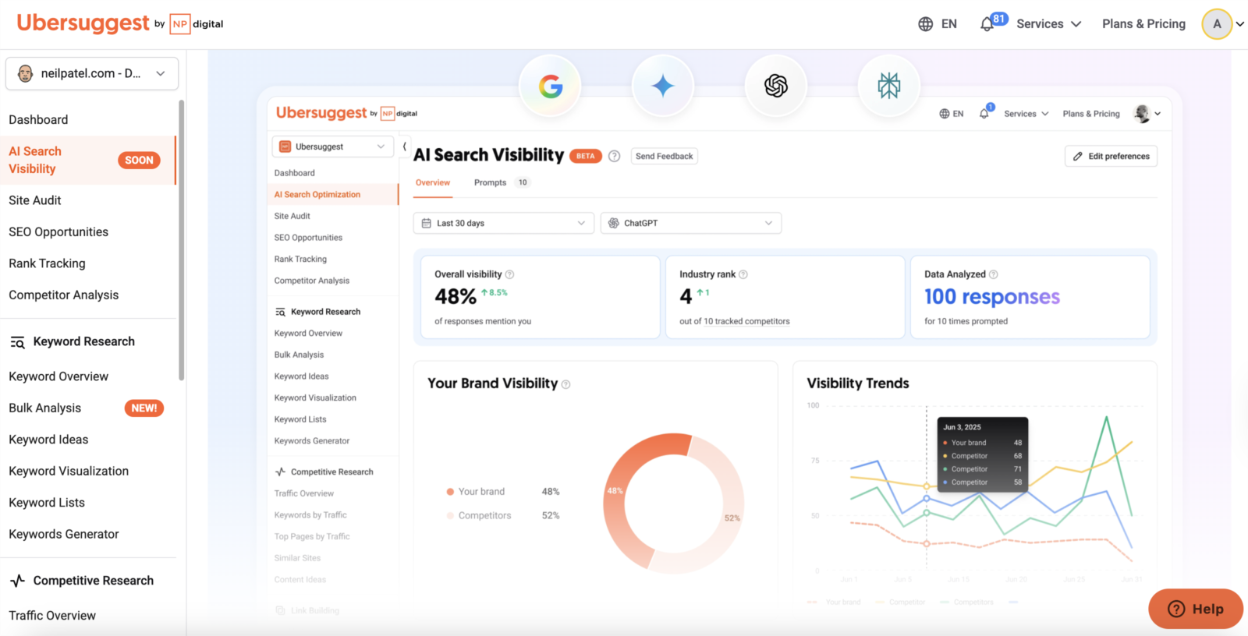Open the inner Ubersuggest project selector

(333, 146)
